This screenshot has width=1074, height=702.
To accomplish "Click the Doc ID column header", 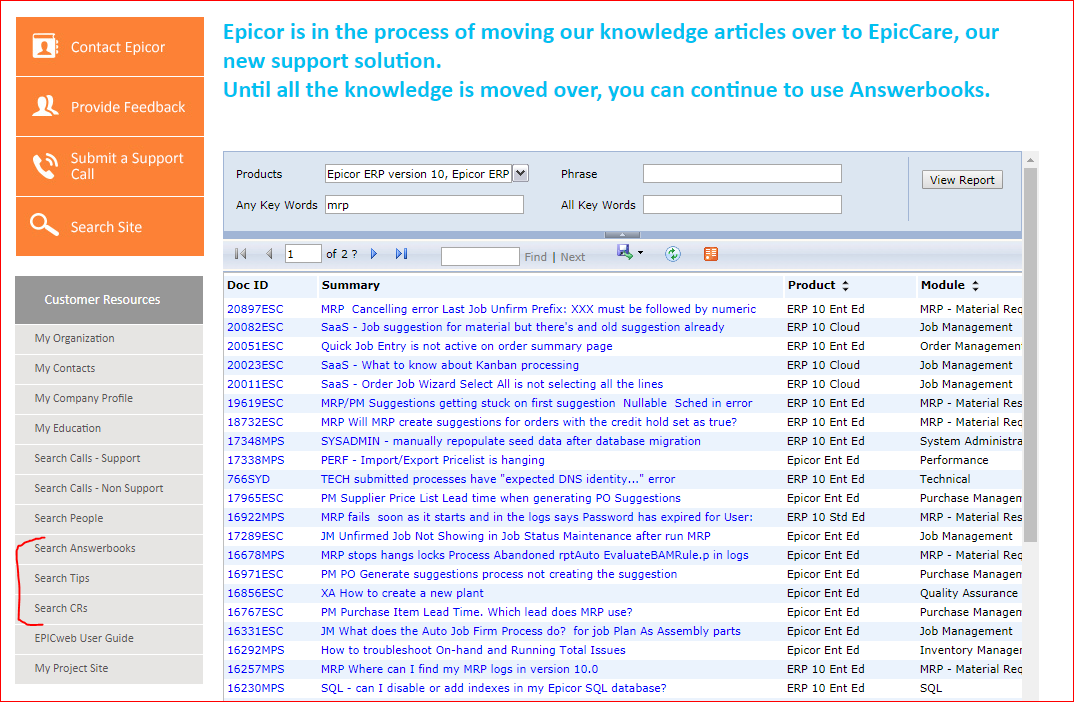I will (248, 285).
